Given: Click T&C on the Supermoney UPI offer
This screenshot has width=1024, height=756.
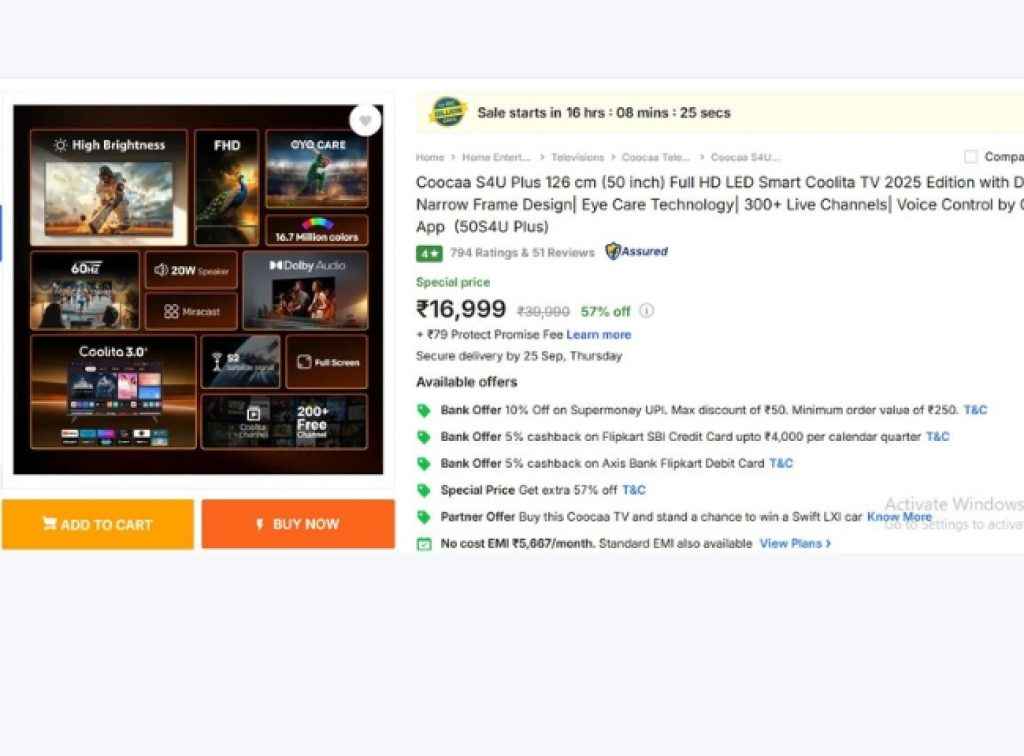Looking at the screenshot, I should (975, 410).
